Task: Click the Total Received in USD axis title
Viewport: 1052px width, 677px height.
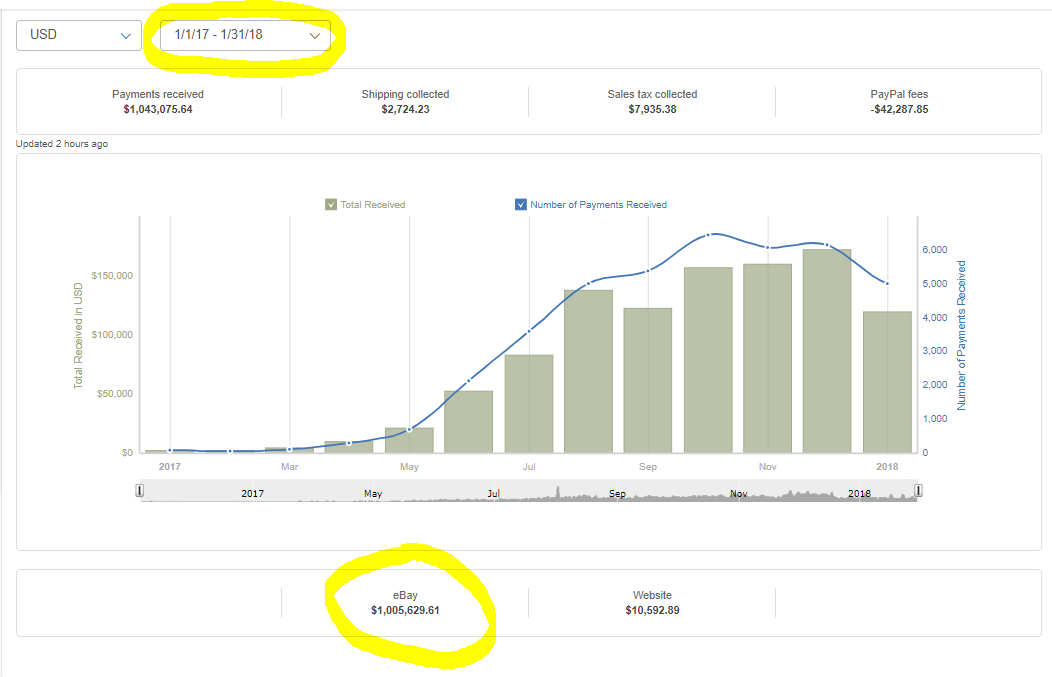Action: (78, 335)
